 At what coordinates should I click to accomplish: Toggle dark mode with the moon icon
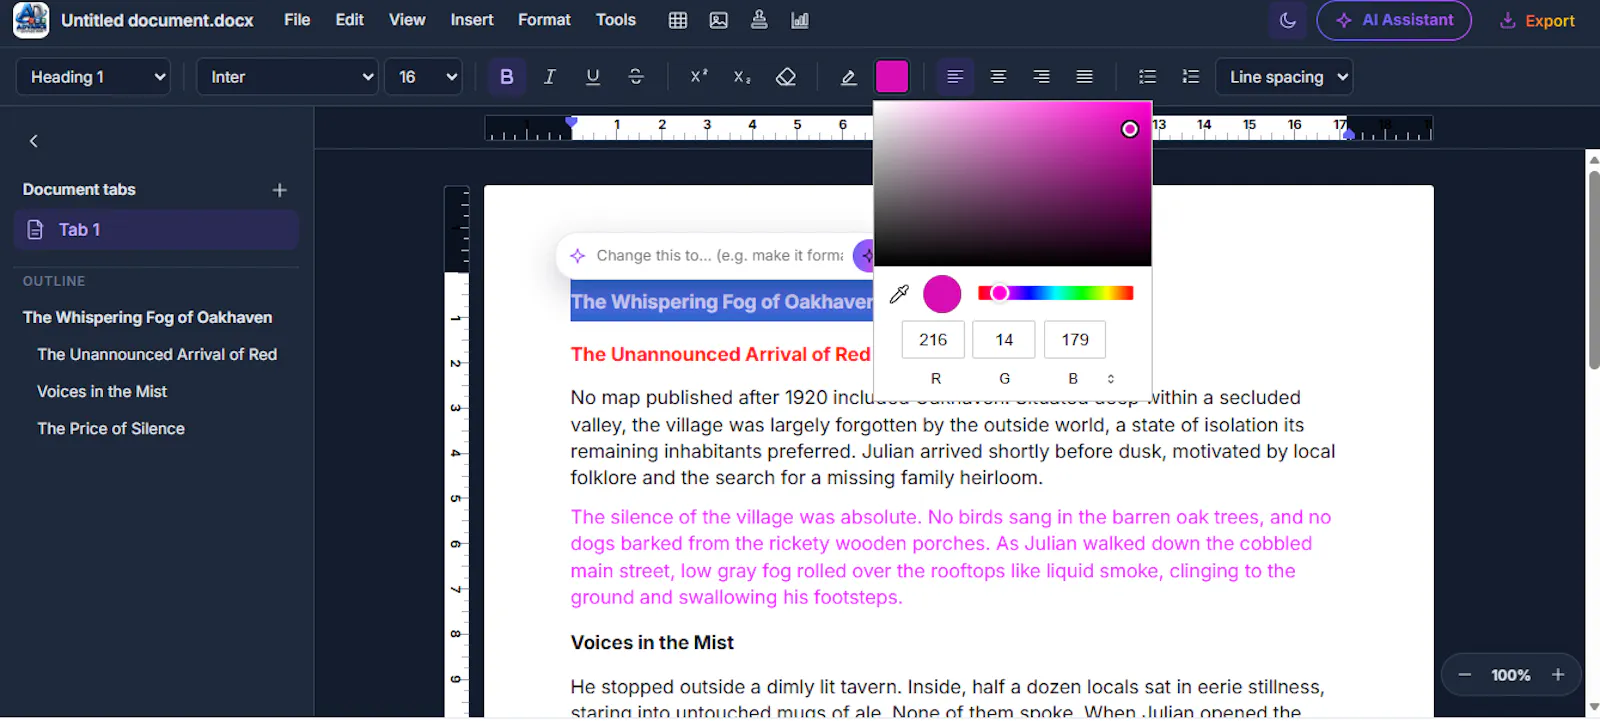[1288, 20]
